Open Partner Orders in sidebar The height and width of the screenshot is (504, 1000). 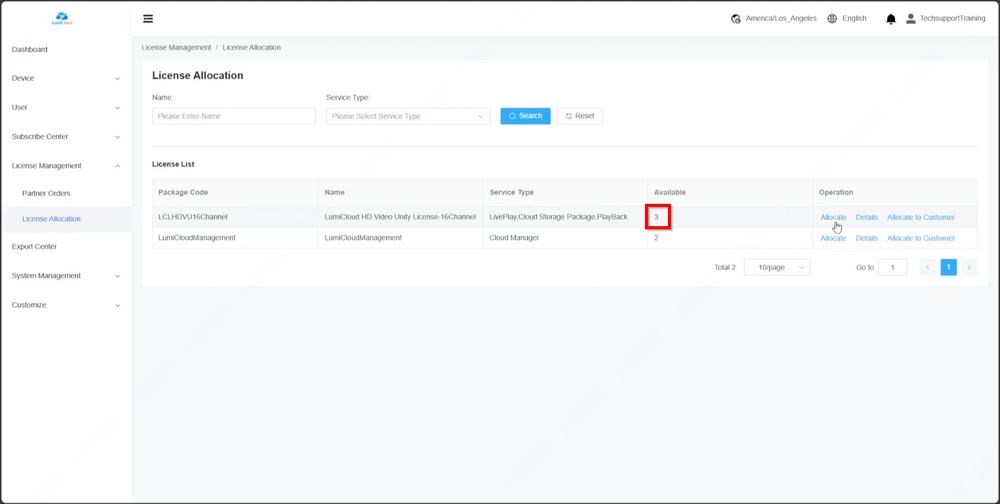pos(46,193)
